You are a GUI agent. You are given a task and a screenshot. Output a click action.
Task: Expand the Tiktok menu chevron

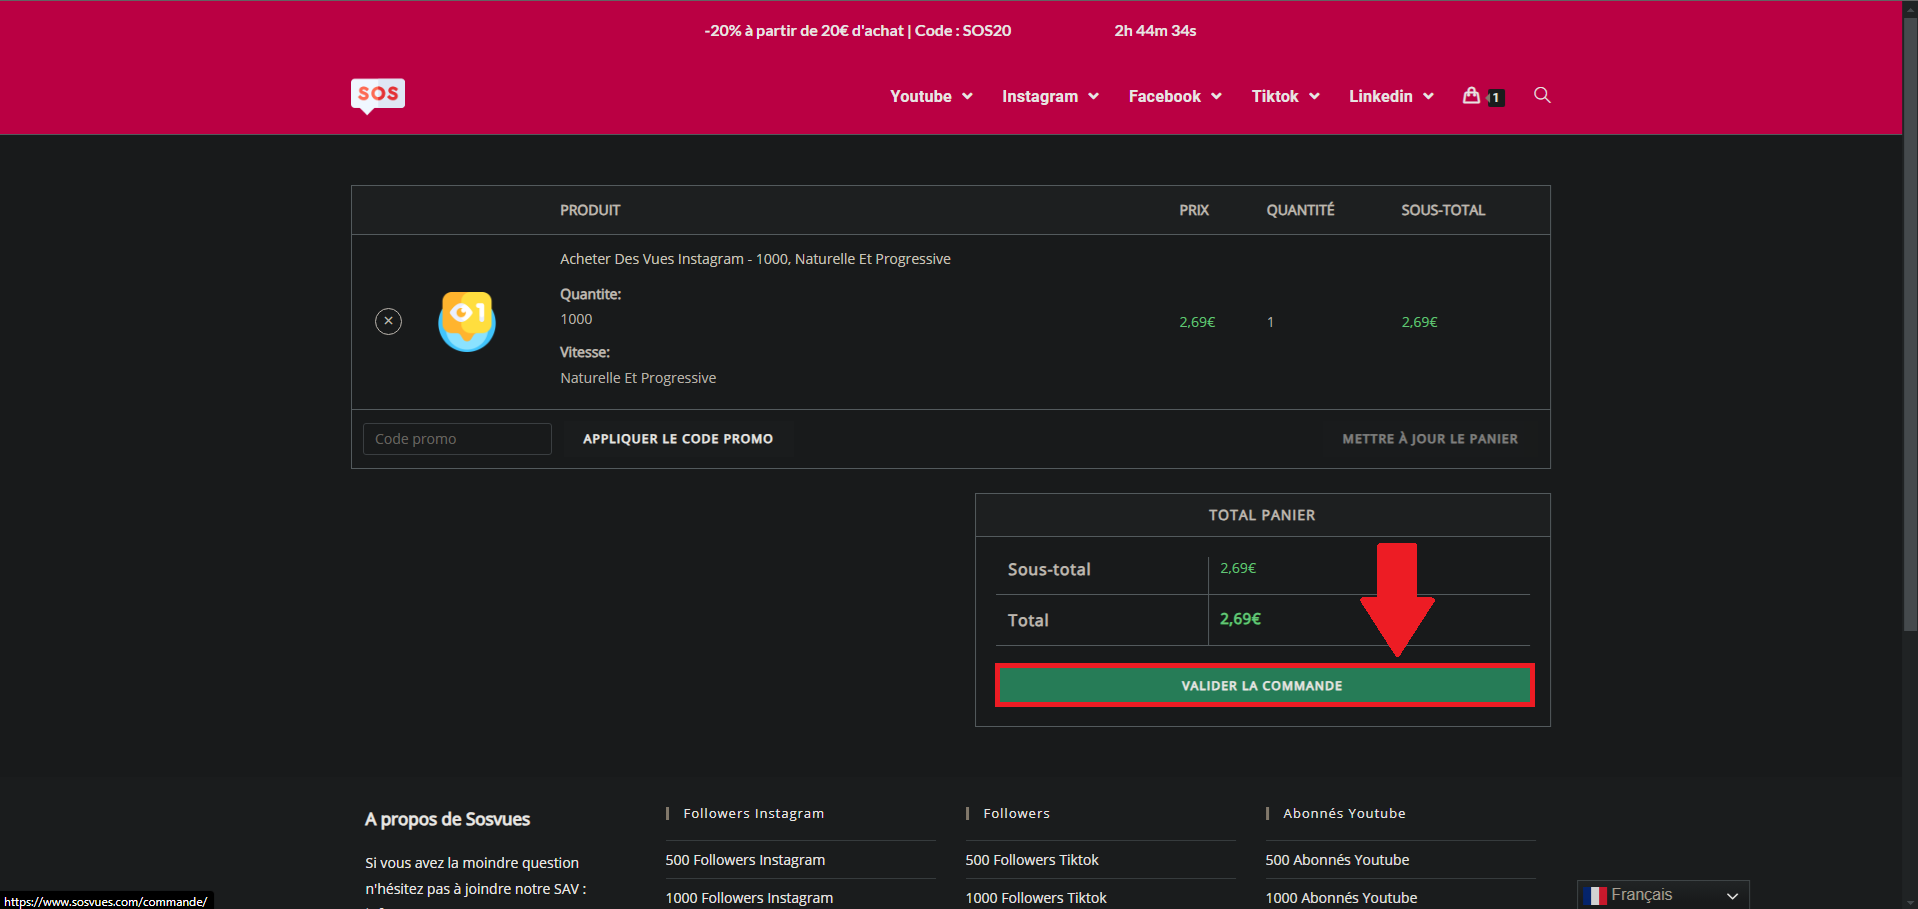[x=1314, y=96]
